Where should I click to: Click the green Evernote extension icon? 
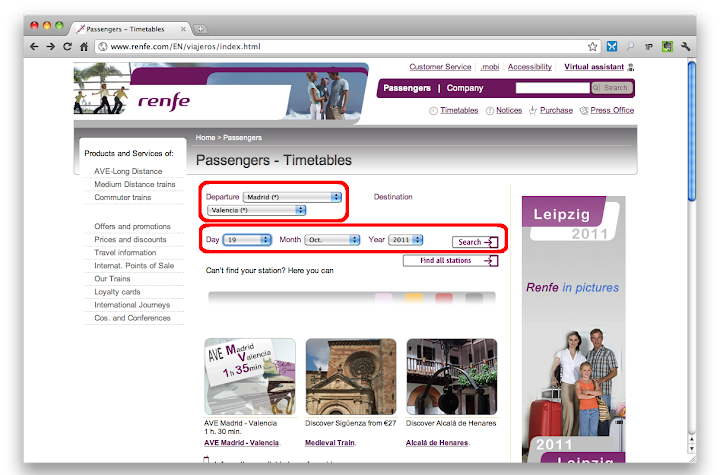tap(667, 46)
